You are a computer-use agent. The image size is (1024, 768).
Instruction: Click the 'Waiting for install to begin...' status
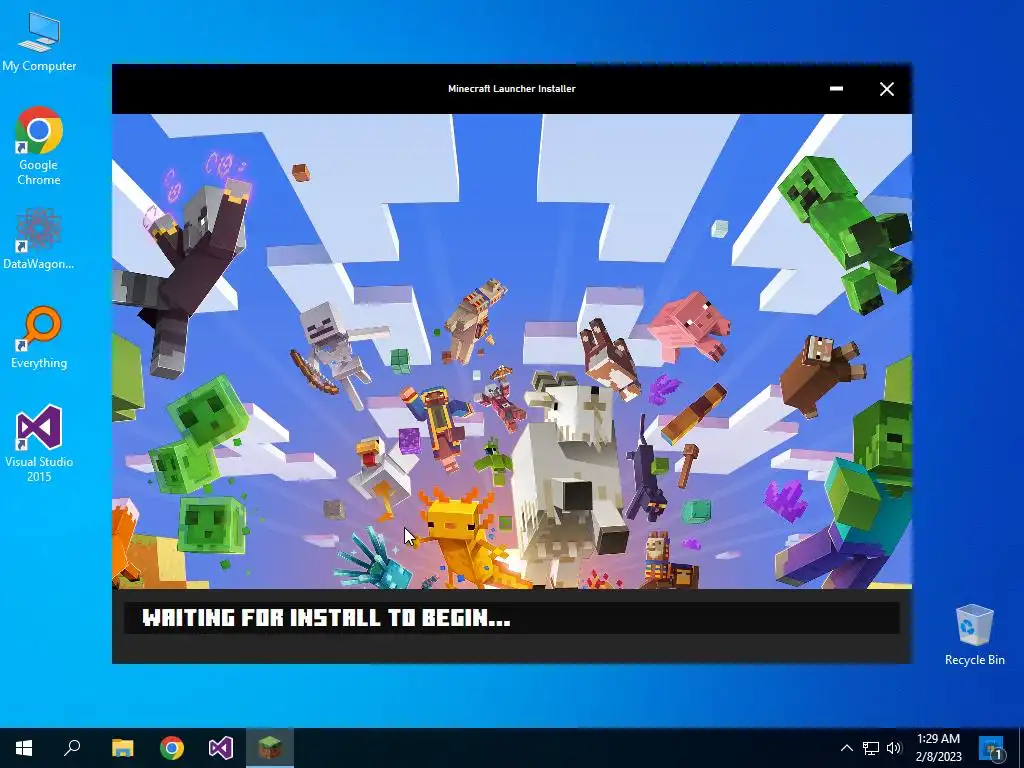click(326, 618)
